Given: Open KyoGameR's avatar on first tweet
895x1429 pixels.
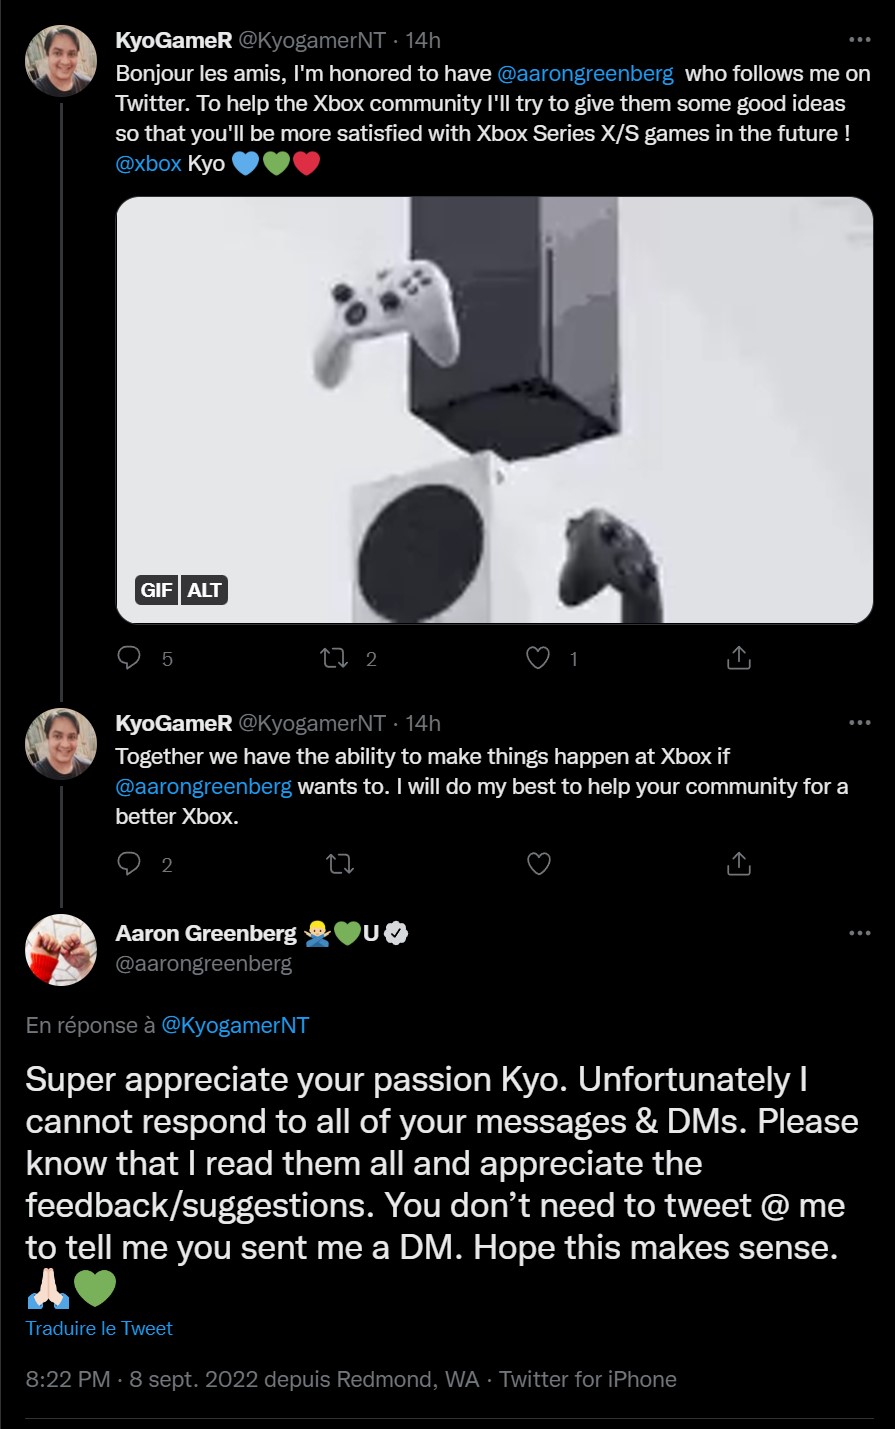Looking at the screenshot, I should pos(61,60).
